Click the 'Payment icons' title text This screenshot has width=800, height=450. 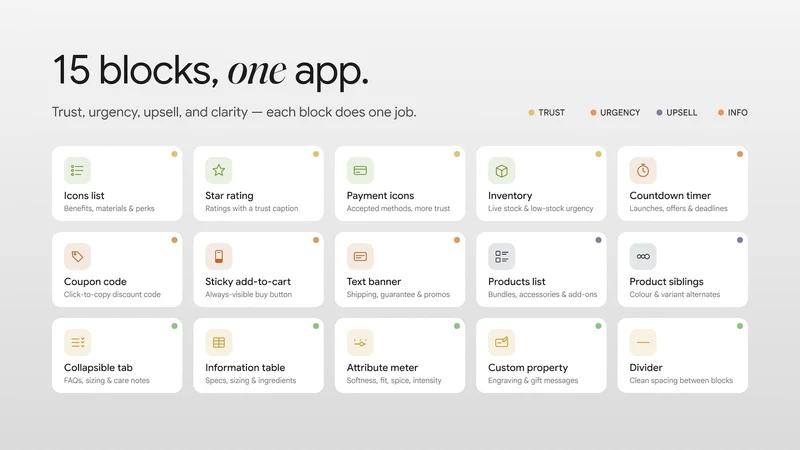click(x=380, y=196)
